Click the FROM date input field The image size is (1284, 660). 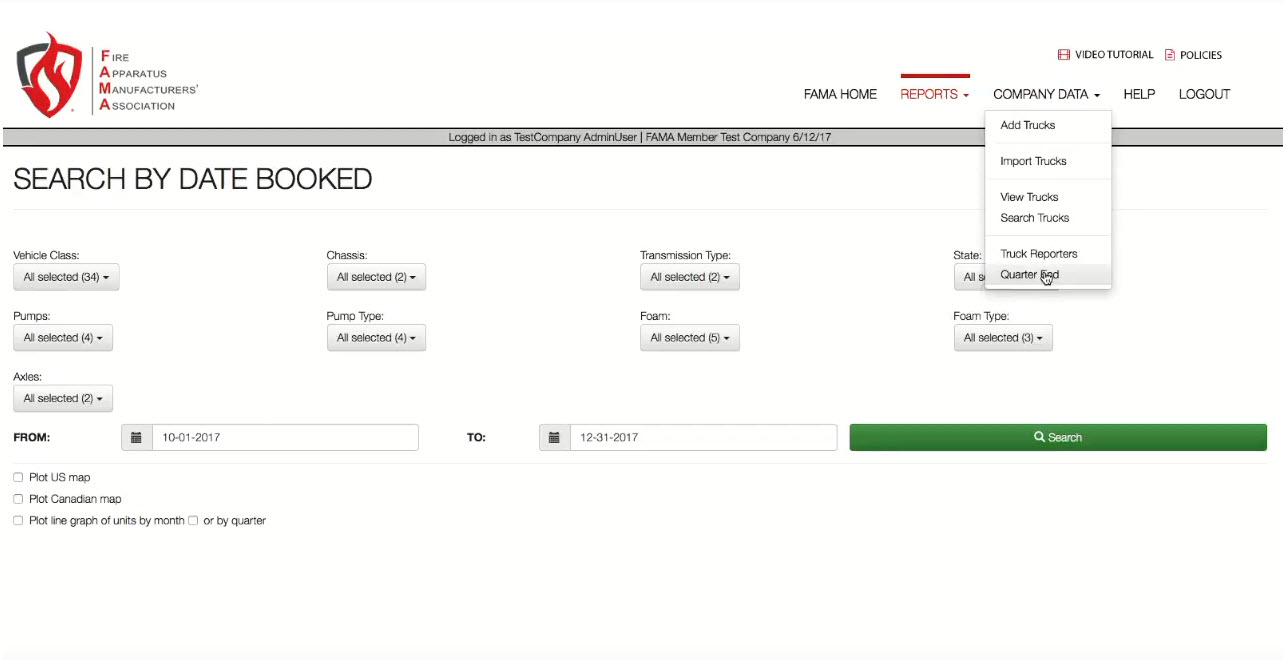click(x=284, y=437)
